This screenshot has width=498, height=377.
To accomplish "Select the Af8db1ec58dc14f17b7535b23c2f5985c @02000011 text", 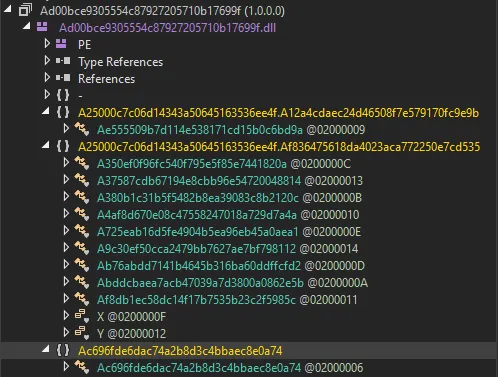I will 227,300.
